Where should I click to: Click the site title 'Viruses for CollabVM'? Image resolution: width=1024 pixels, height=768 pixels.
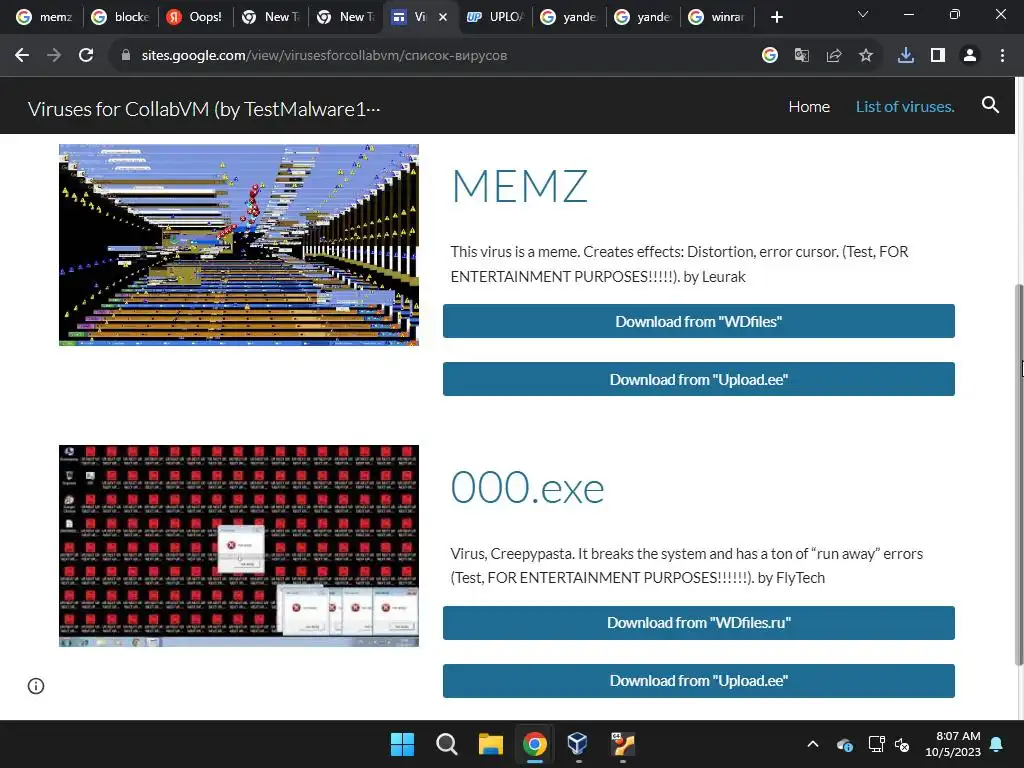pos(204,108)
